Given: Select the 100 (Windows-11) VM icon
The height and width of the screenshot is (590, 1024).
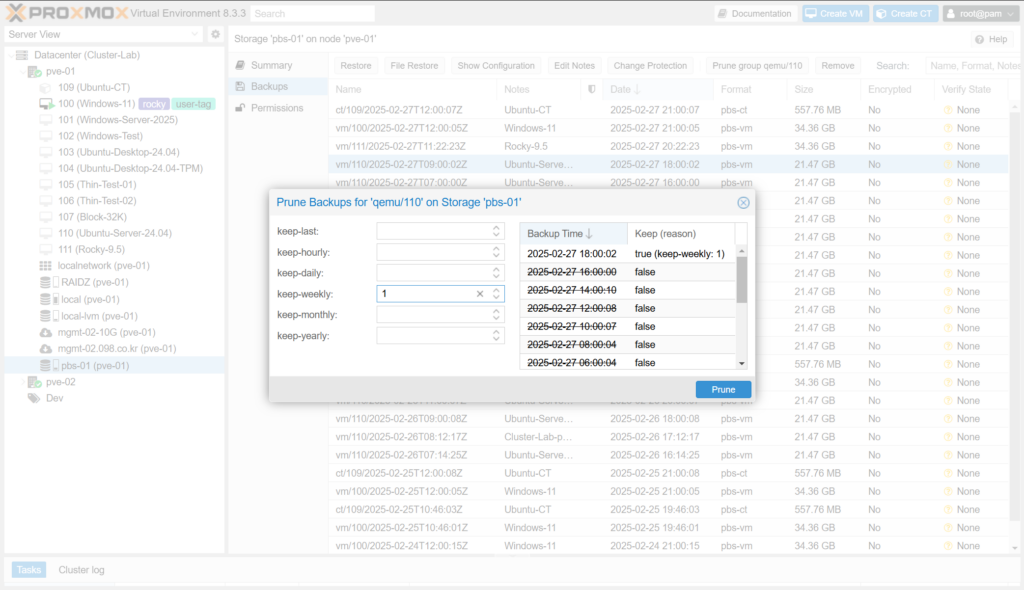Looking at the screenshot, I should coord(46,104).
